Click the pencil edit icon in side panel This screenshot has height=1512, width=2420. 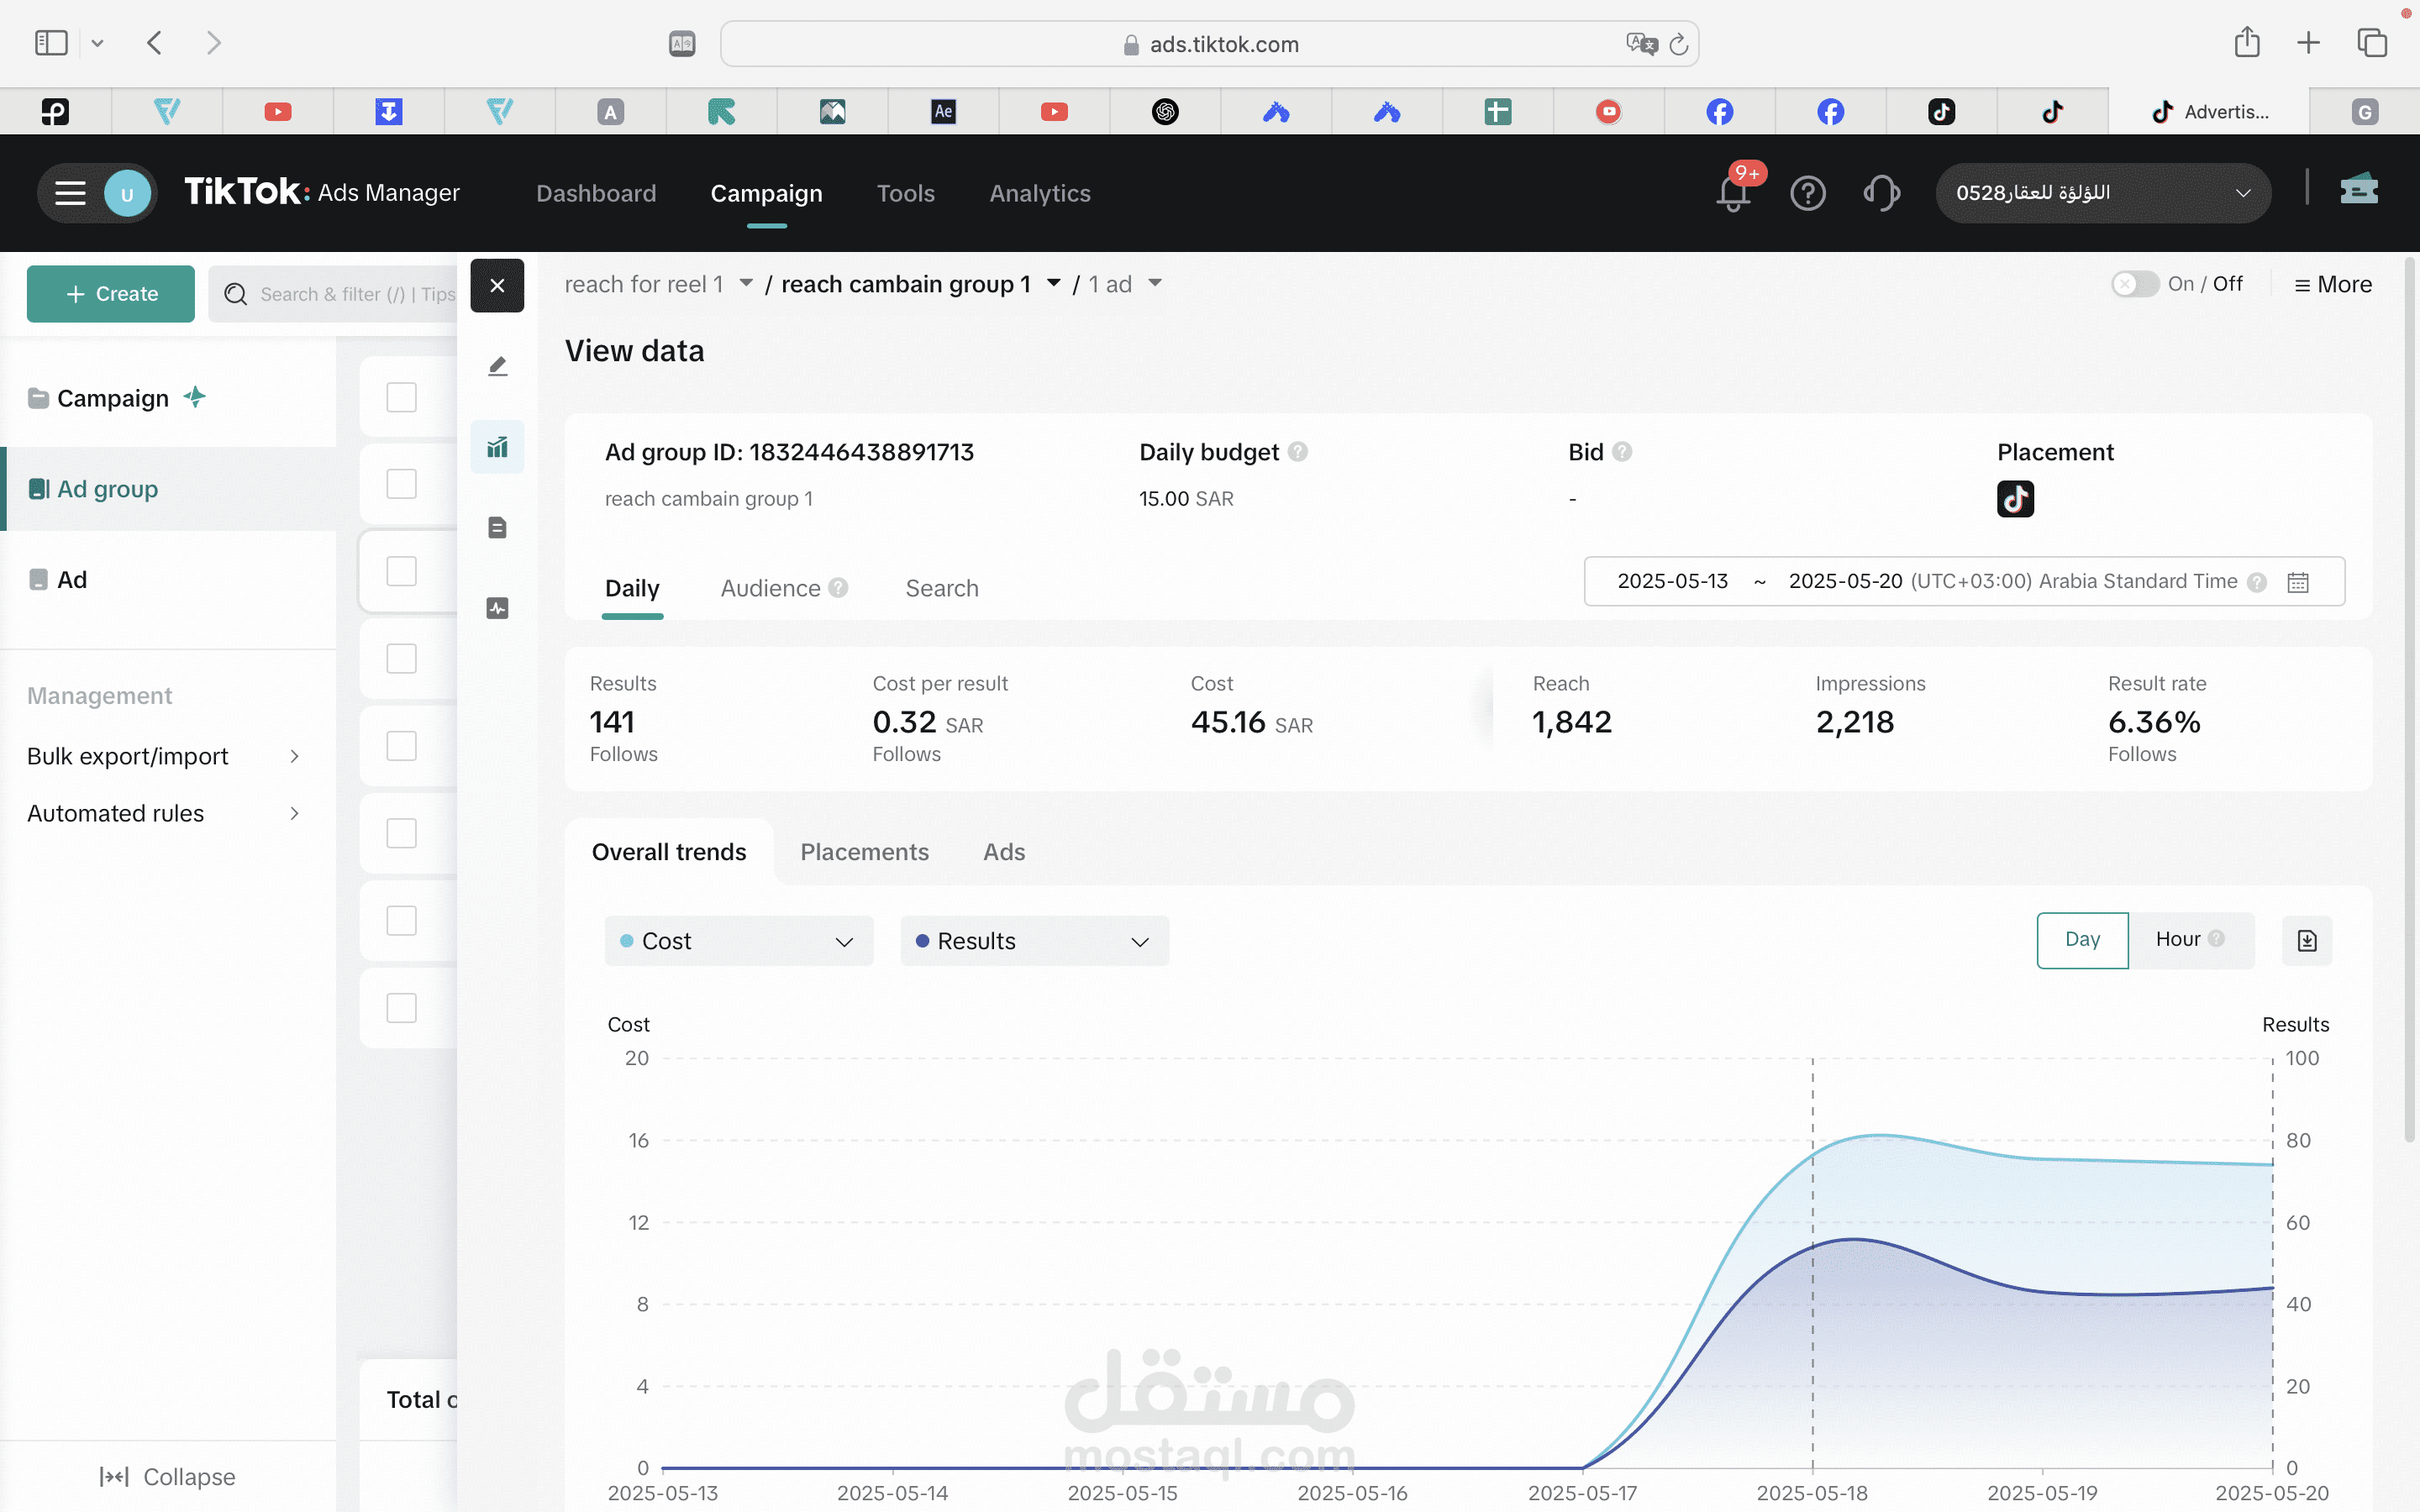point(497,366)
